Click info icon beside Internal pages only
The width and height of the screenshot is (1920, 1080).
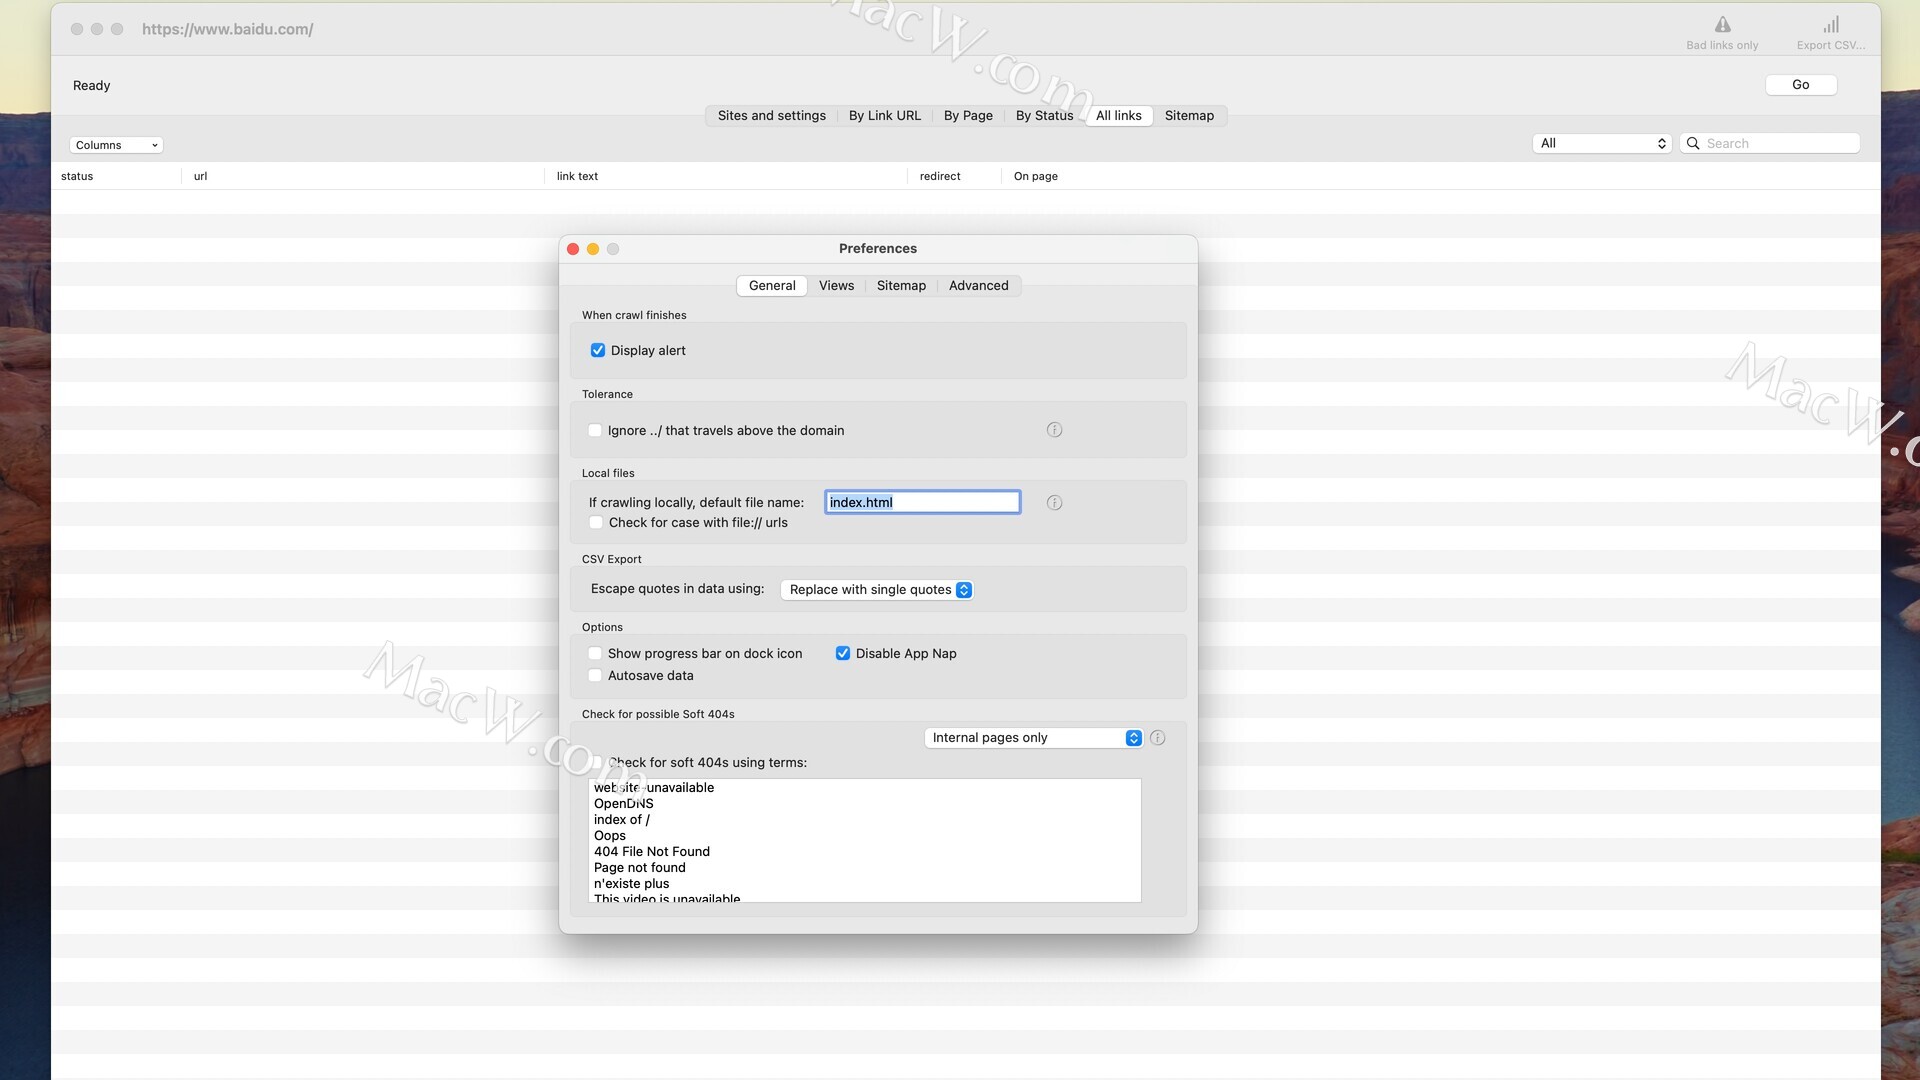pos(1157,738)
